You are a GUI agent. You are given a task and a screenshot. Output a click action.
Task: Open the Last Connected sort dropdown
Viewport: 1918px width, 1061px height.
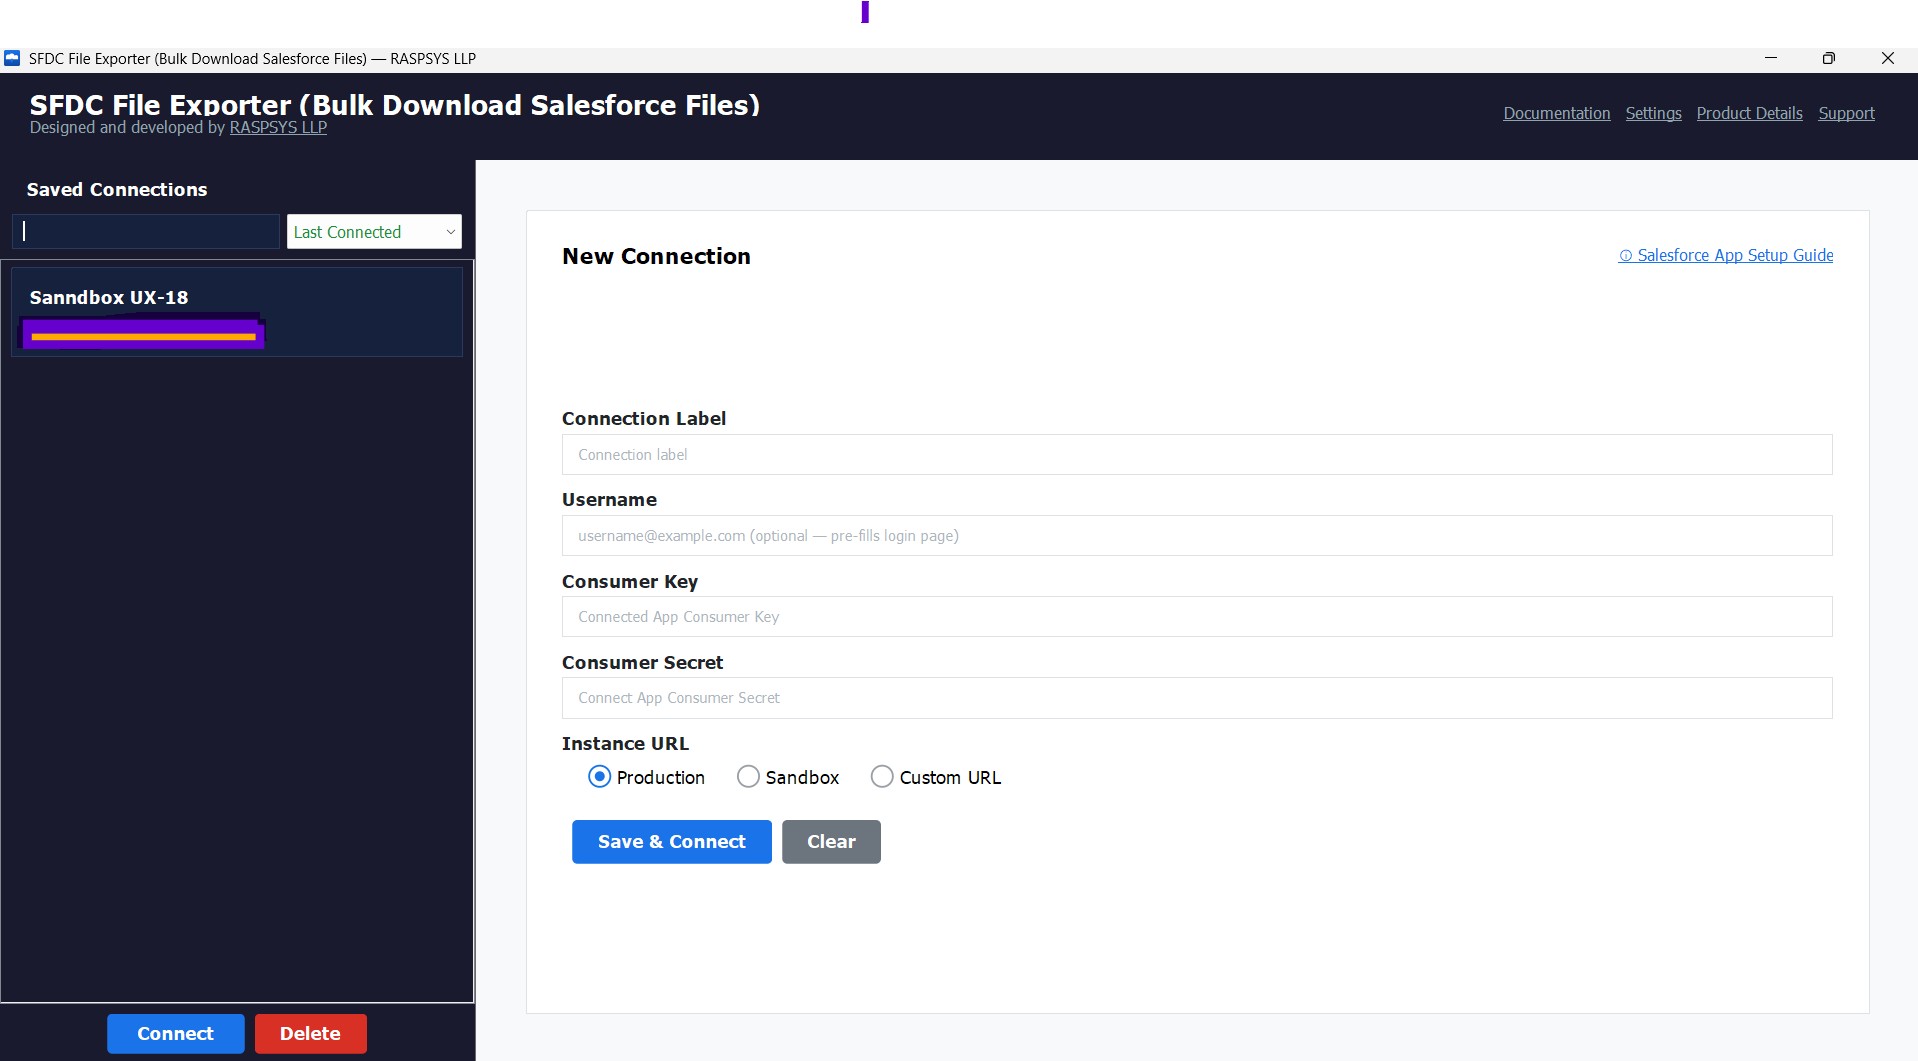pos(373,231)
